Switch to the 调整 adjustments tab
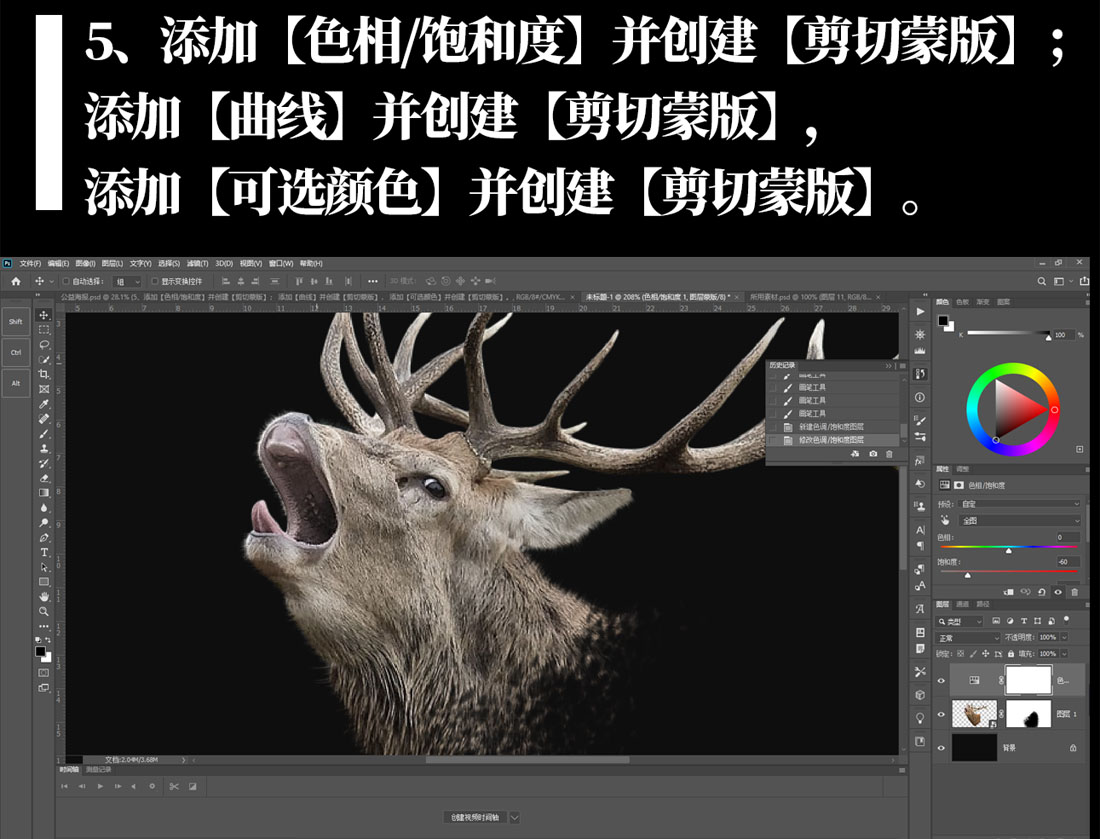This screenshot has width=1100, height=839. point(962,469)
